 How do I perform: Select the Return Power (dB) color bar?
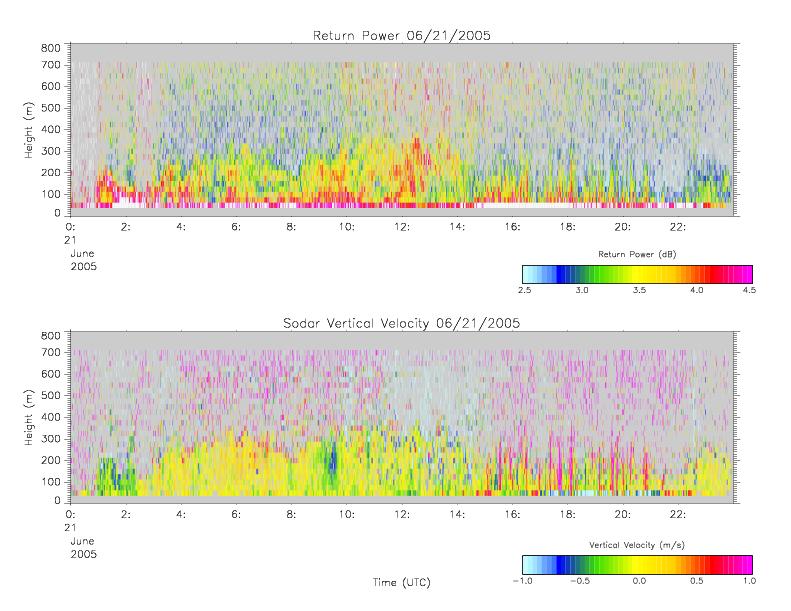[x=637, y=274]
